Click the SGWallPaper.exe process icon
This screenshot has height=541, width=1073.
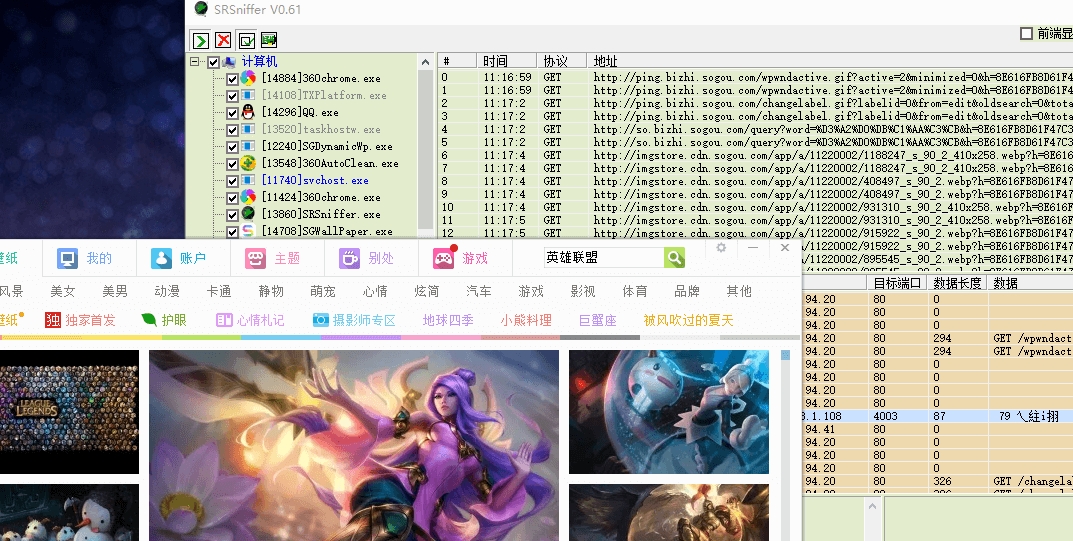coord(248,231)
